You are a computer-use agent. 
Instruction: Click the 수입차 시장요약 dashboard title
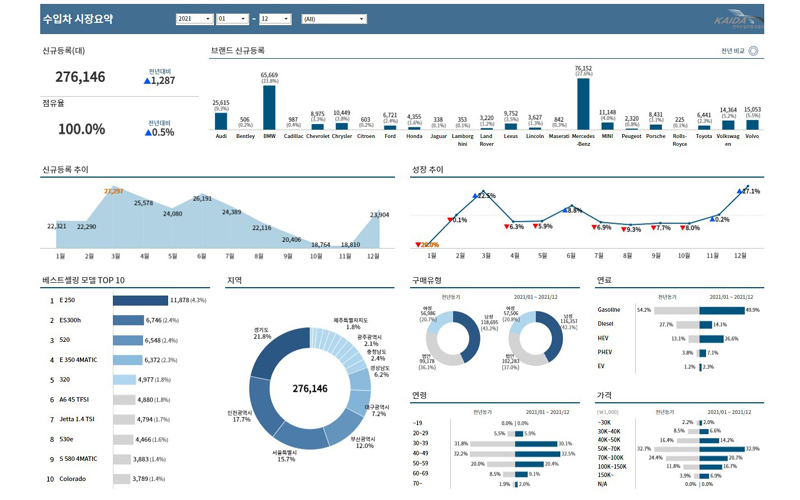(78, 19)
